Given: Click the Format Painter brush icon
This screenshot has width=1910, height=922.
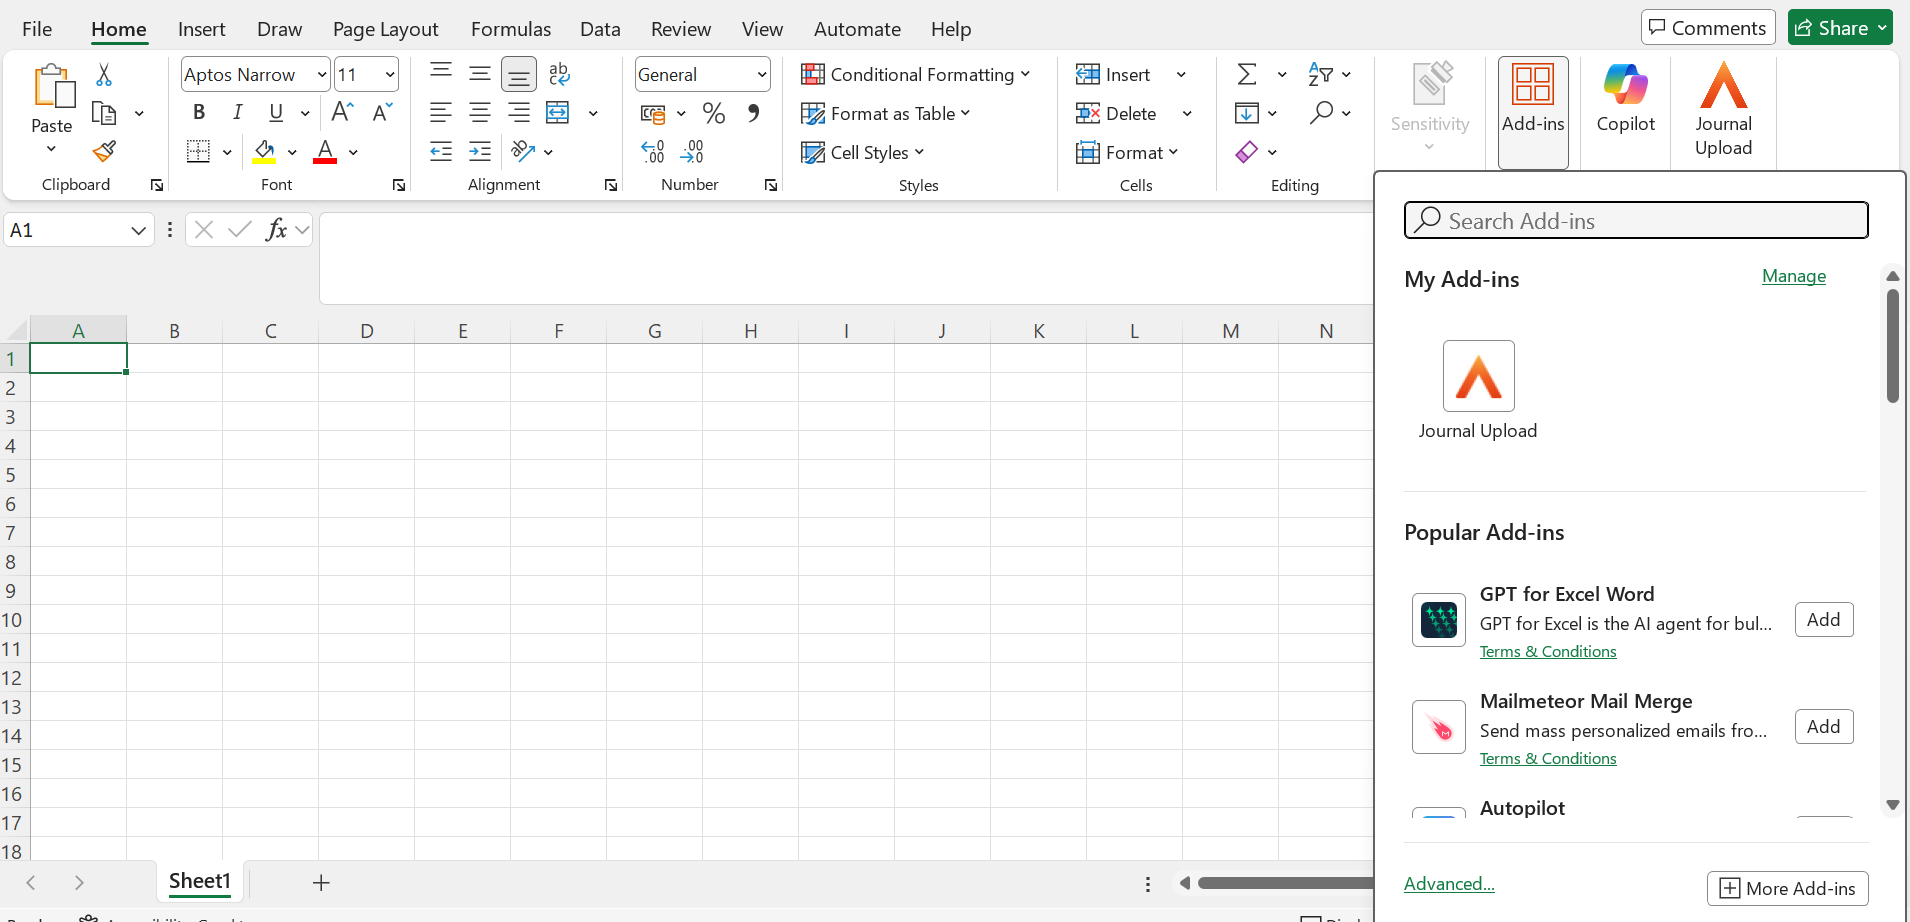Looking at the screenshot, I should tap(104, 152).
